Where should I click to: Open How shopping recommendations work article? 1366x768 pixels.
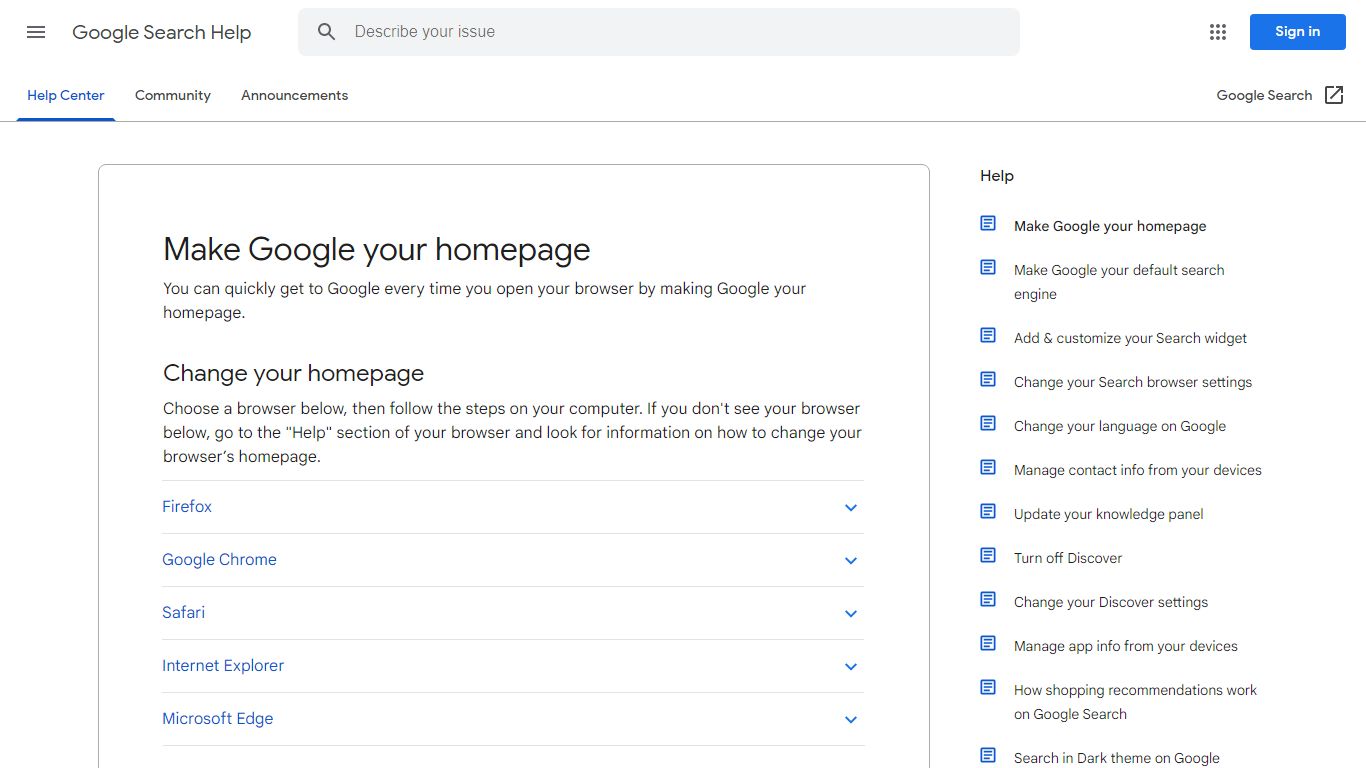click(x=1135, y=702)
